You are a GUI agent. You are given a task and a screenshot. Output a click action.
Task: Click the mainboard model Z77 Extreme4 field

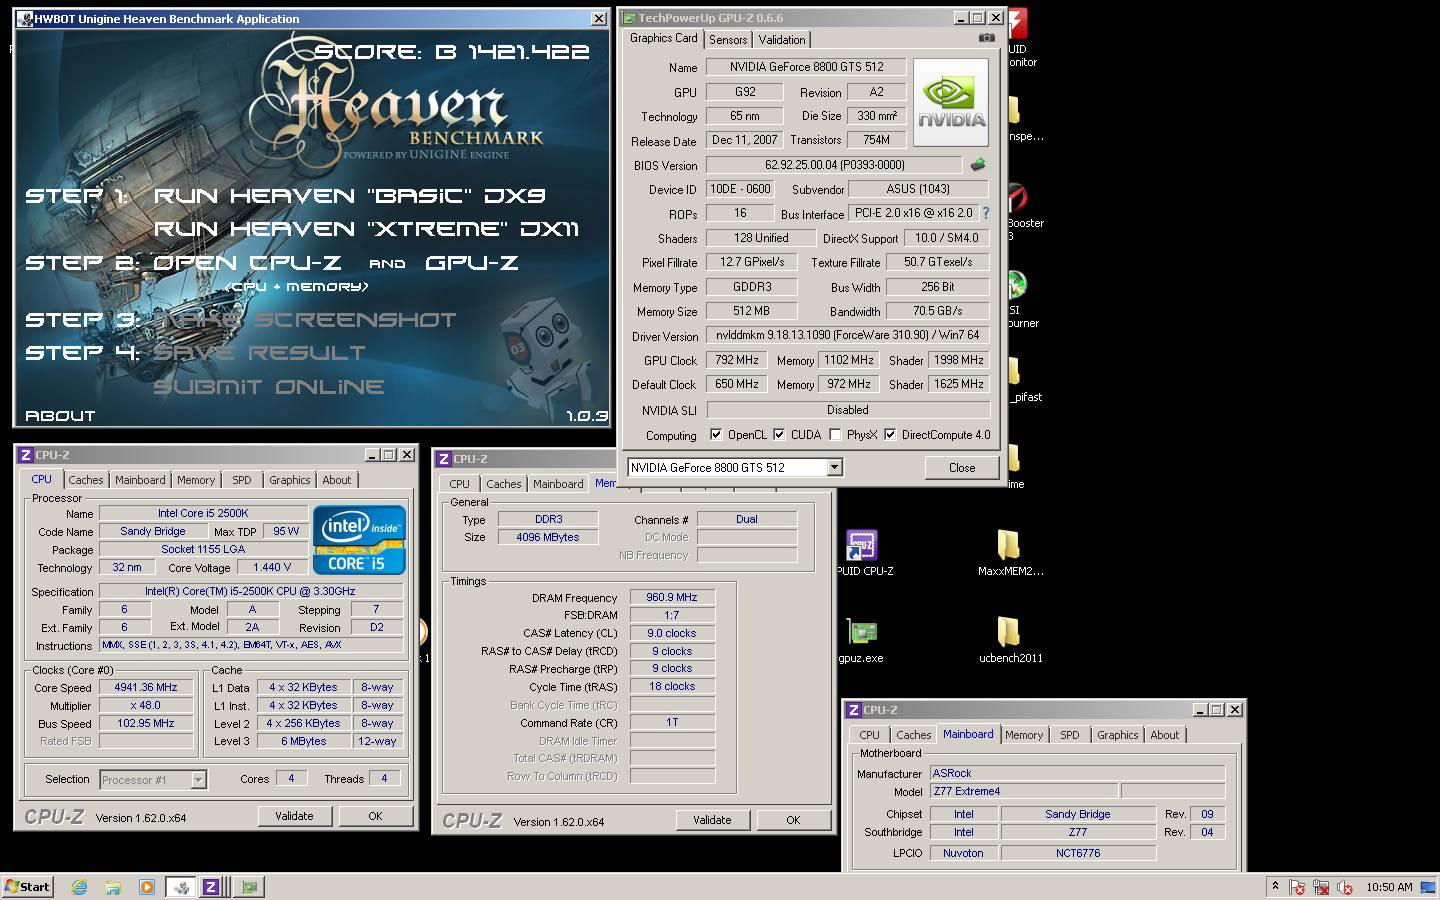click(1024, 791)
